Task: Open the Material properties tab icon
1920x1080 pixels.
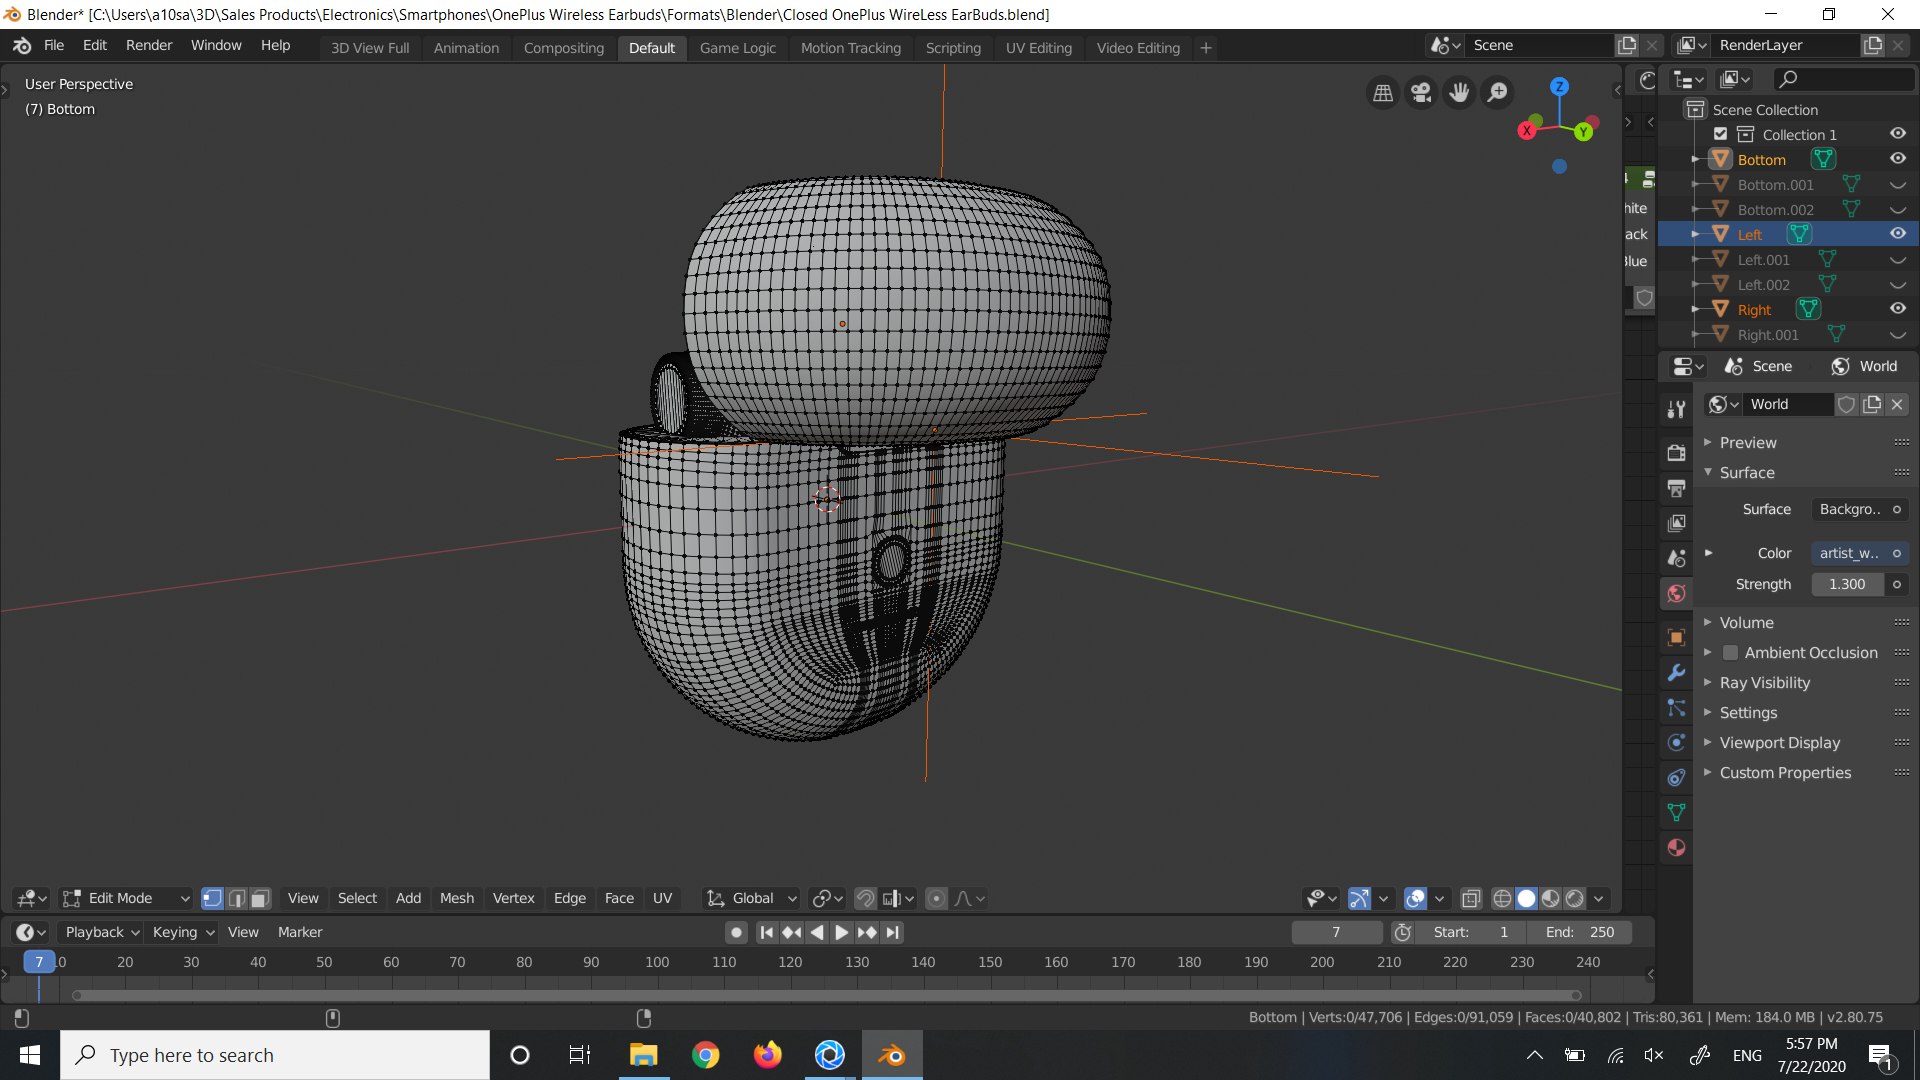Action: 1677,848
